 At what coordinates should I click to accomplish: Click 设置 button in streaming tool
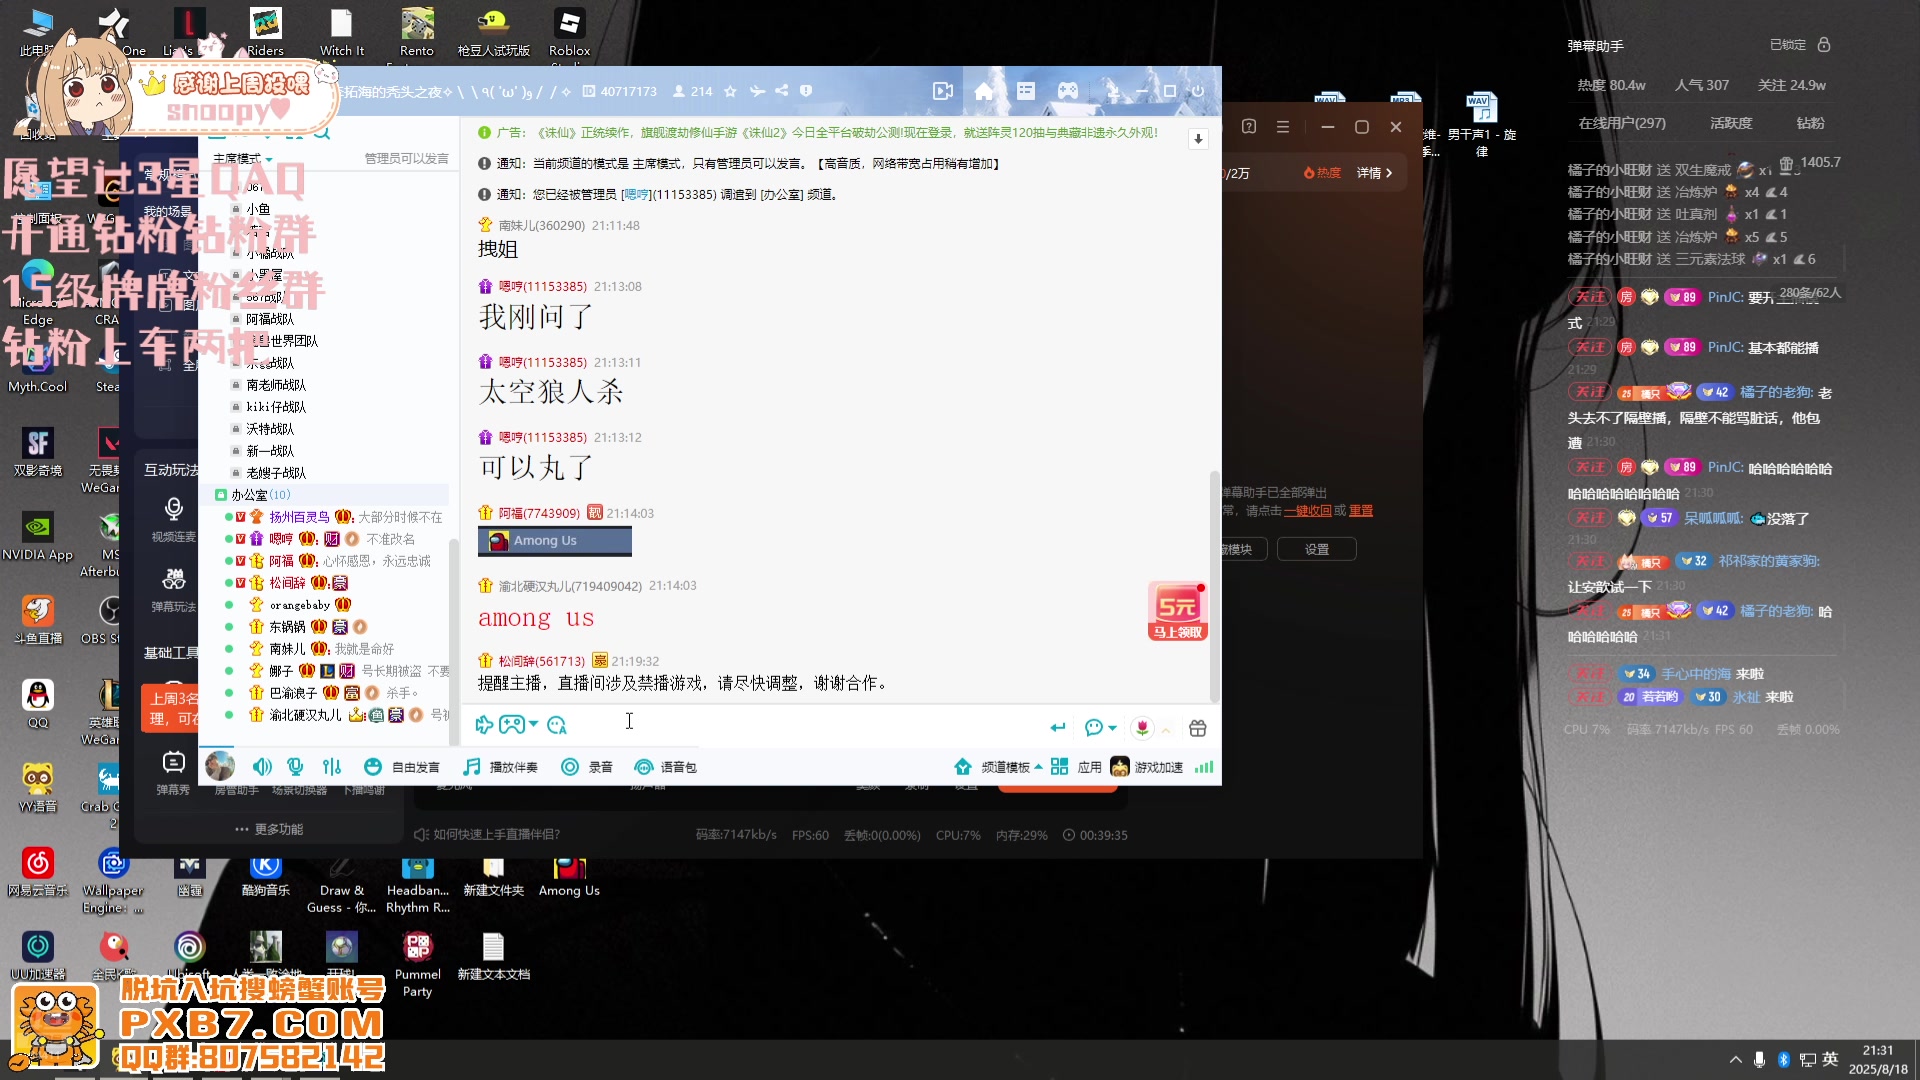[1317, 549]
